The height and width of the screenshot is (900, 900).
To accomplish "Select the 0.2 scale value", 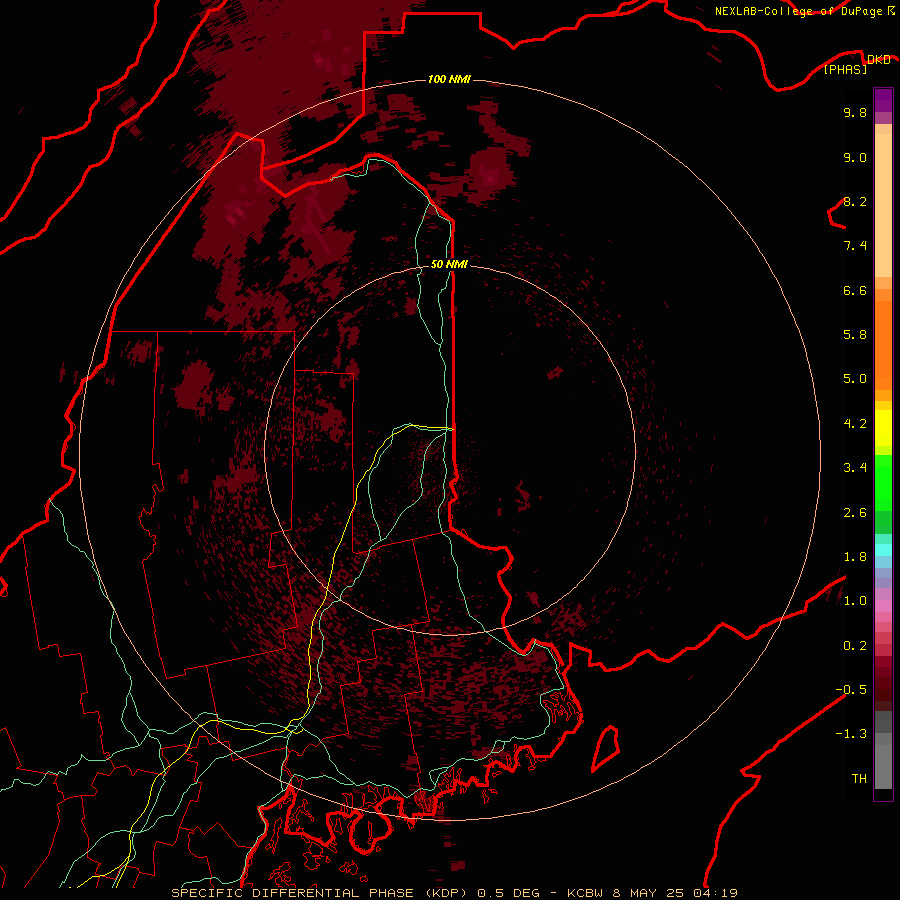I will click(x=855, y=646).
